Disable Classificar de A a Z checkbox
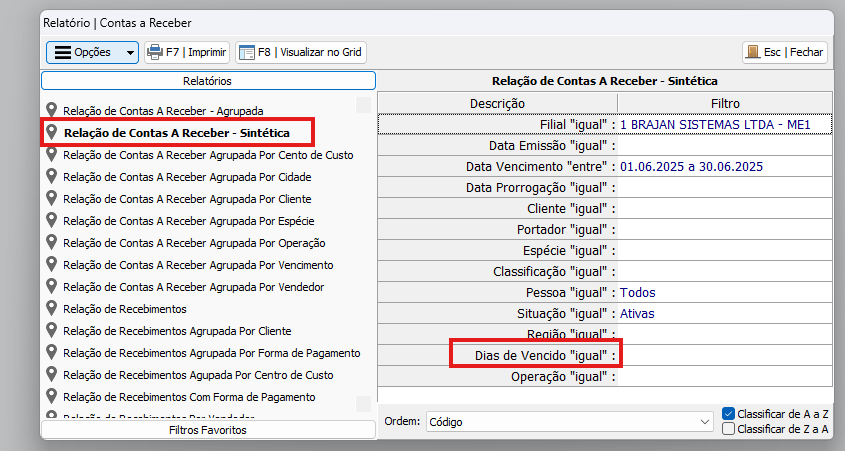 click(x=729, y=413)
